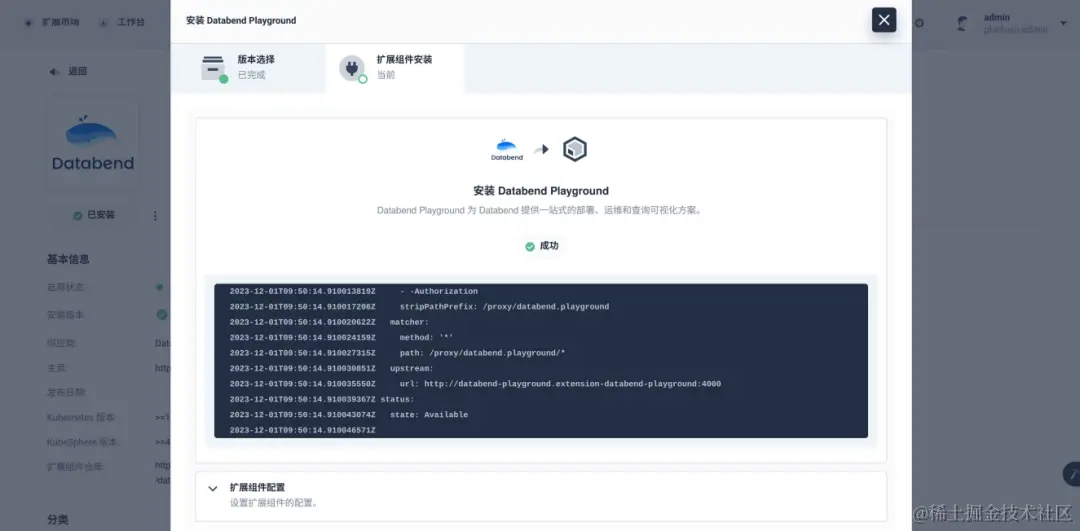
Task: Click the log line 'state: Available'
Action: 349,415
